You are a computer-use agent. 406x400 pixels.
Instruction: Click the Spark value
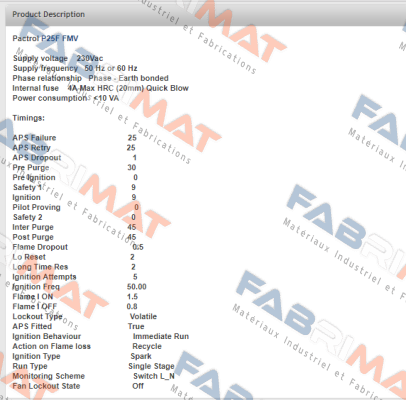tap(141, 356)
